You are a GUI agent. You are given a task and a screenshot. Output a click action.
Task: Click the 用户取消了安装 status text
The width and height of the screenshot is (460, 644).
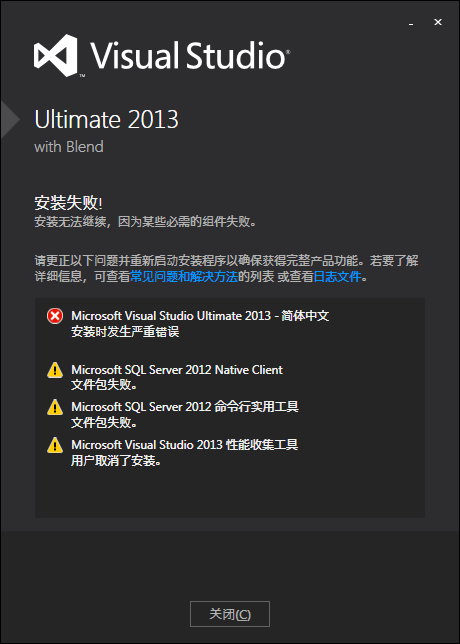(116, 461)
